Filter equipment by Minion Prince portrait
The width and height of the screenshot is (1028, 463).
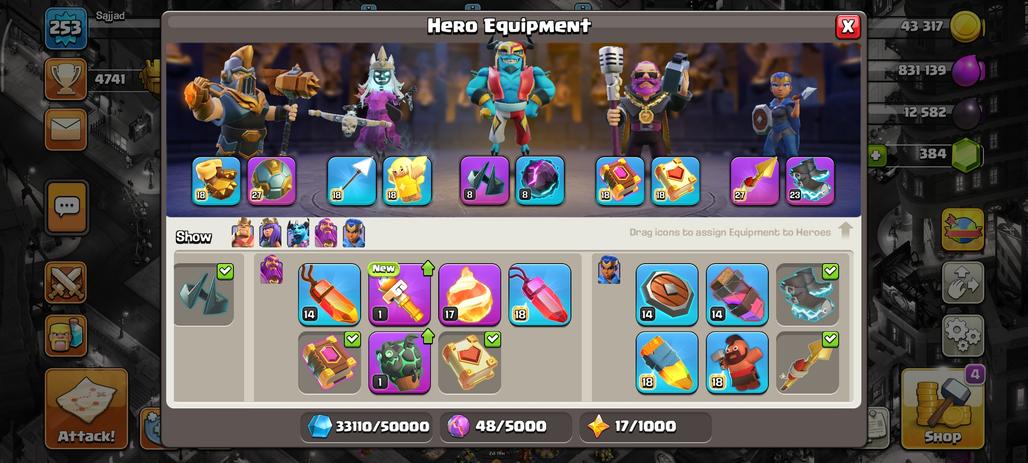tap(298, 233)
